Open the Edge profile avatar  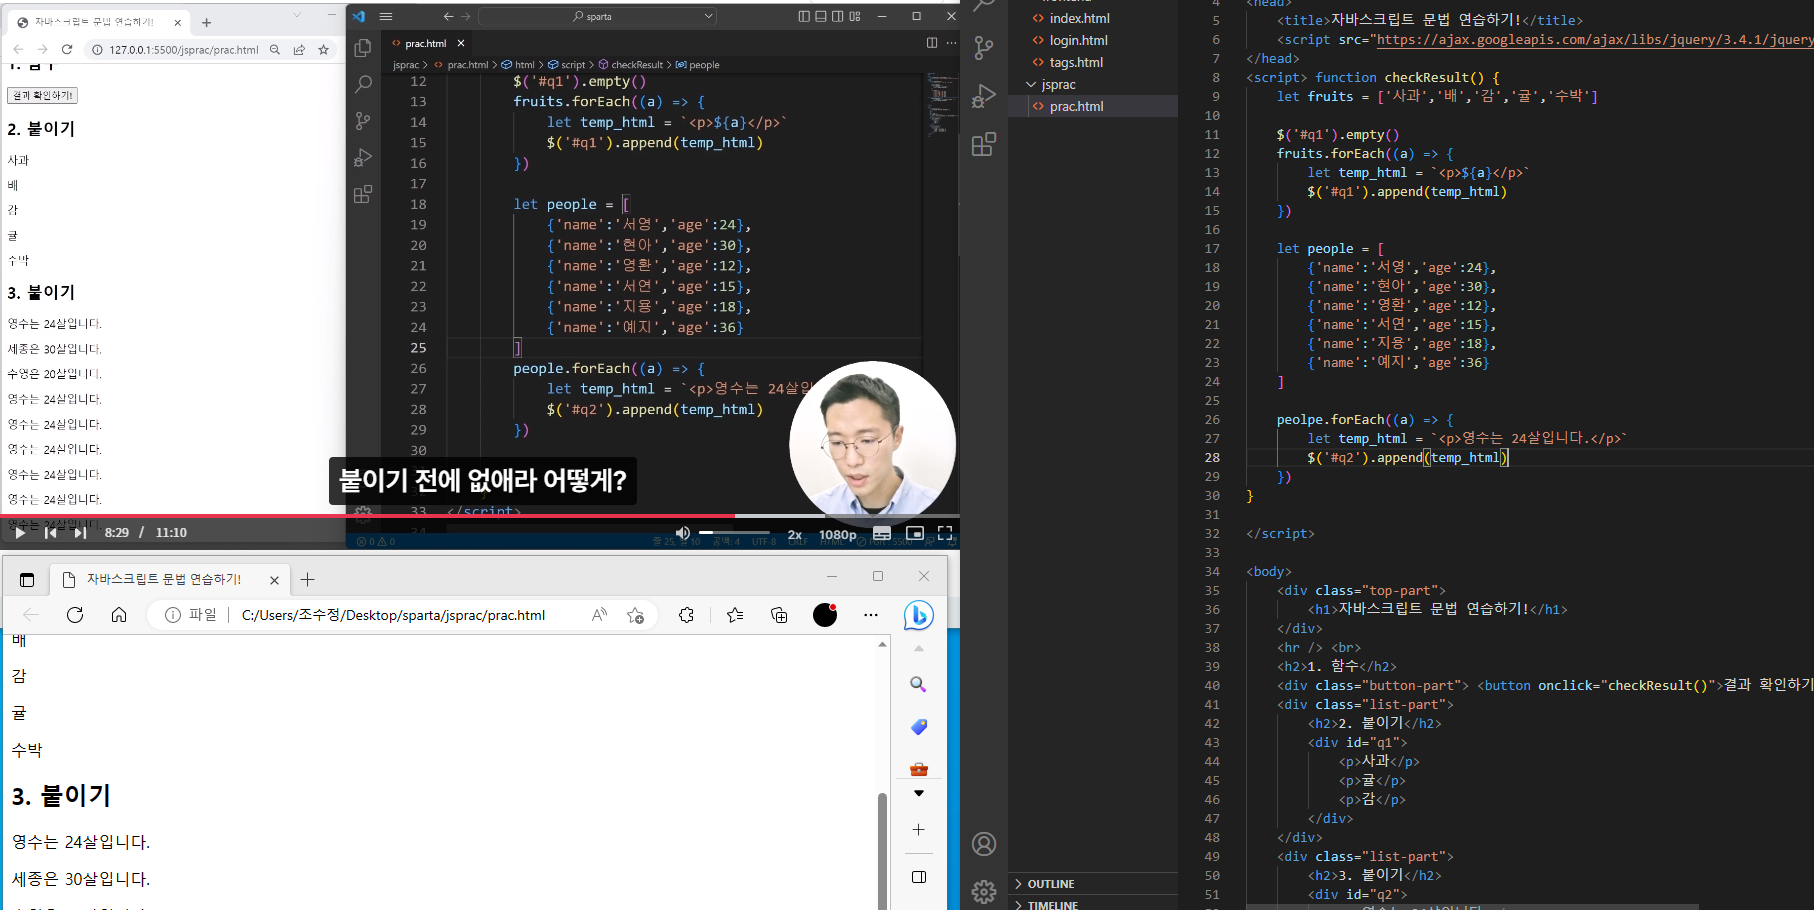825,615
